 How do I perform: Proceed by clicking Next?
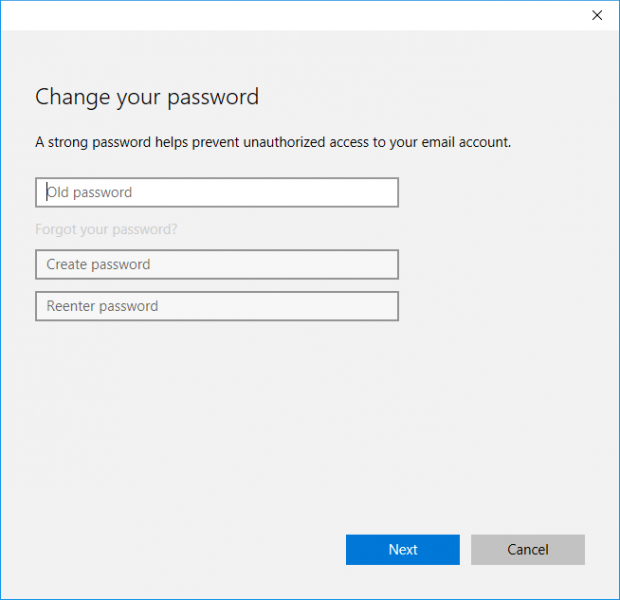click(x=403, y=549)
